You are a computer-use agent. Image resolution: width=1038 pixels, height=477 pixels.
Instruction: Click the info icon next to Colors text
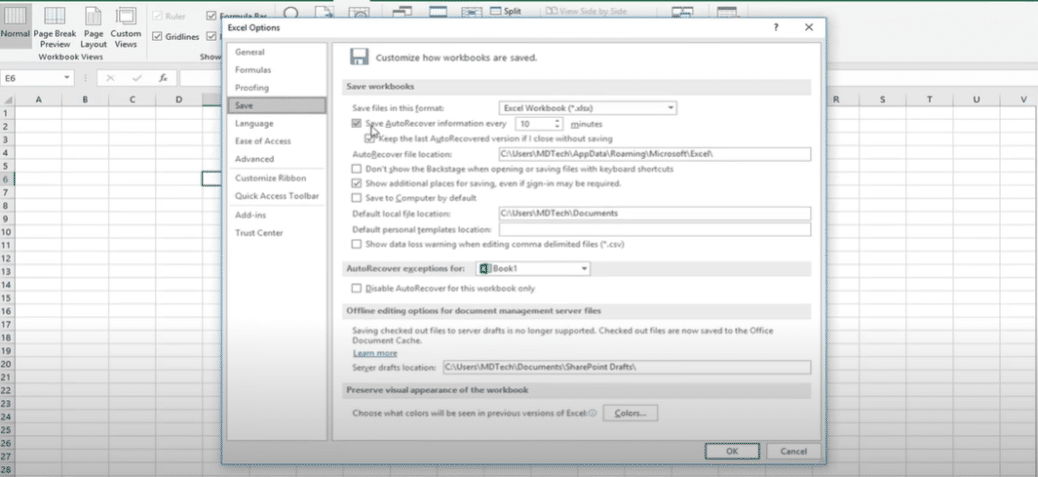tap(592, 413)
